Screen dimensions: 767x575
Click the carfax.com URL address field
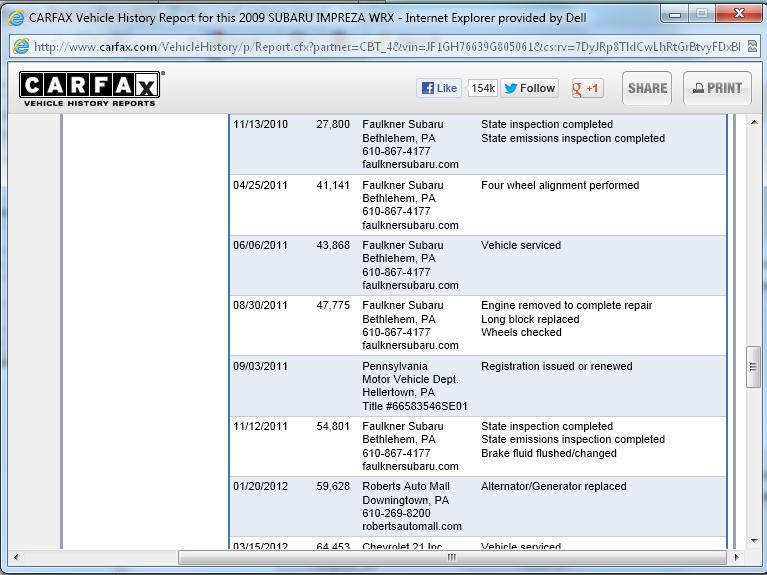386,47
